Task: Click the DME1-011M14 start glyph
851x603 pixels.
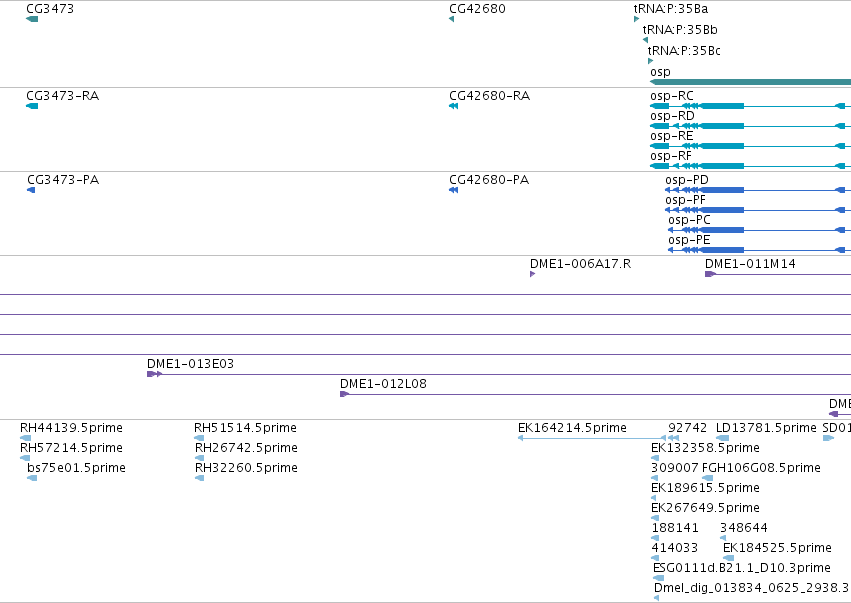Action: (710, 274)
